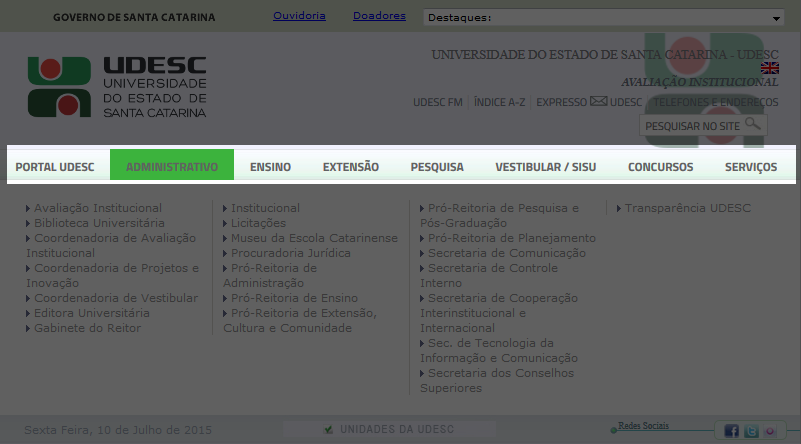Open Secretaria dos Conselhos Superiores
This screenshot has height=444, width=801.
497,381
